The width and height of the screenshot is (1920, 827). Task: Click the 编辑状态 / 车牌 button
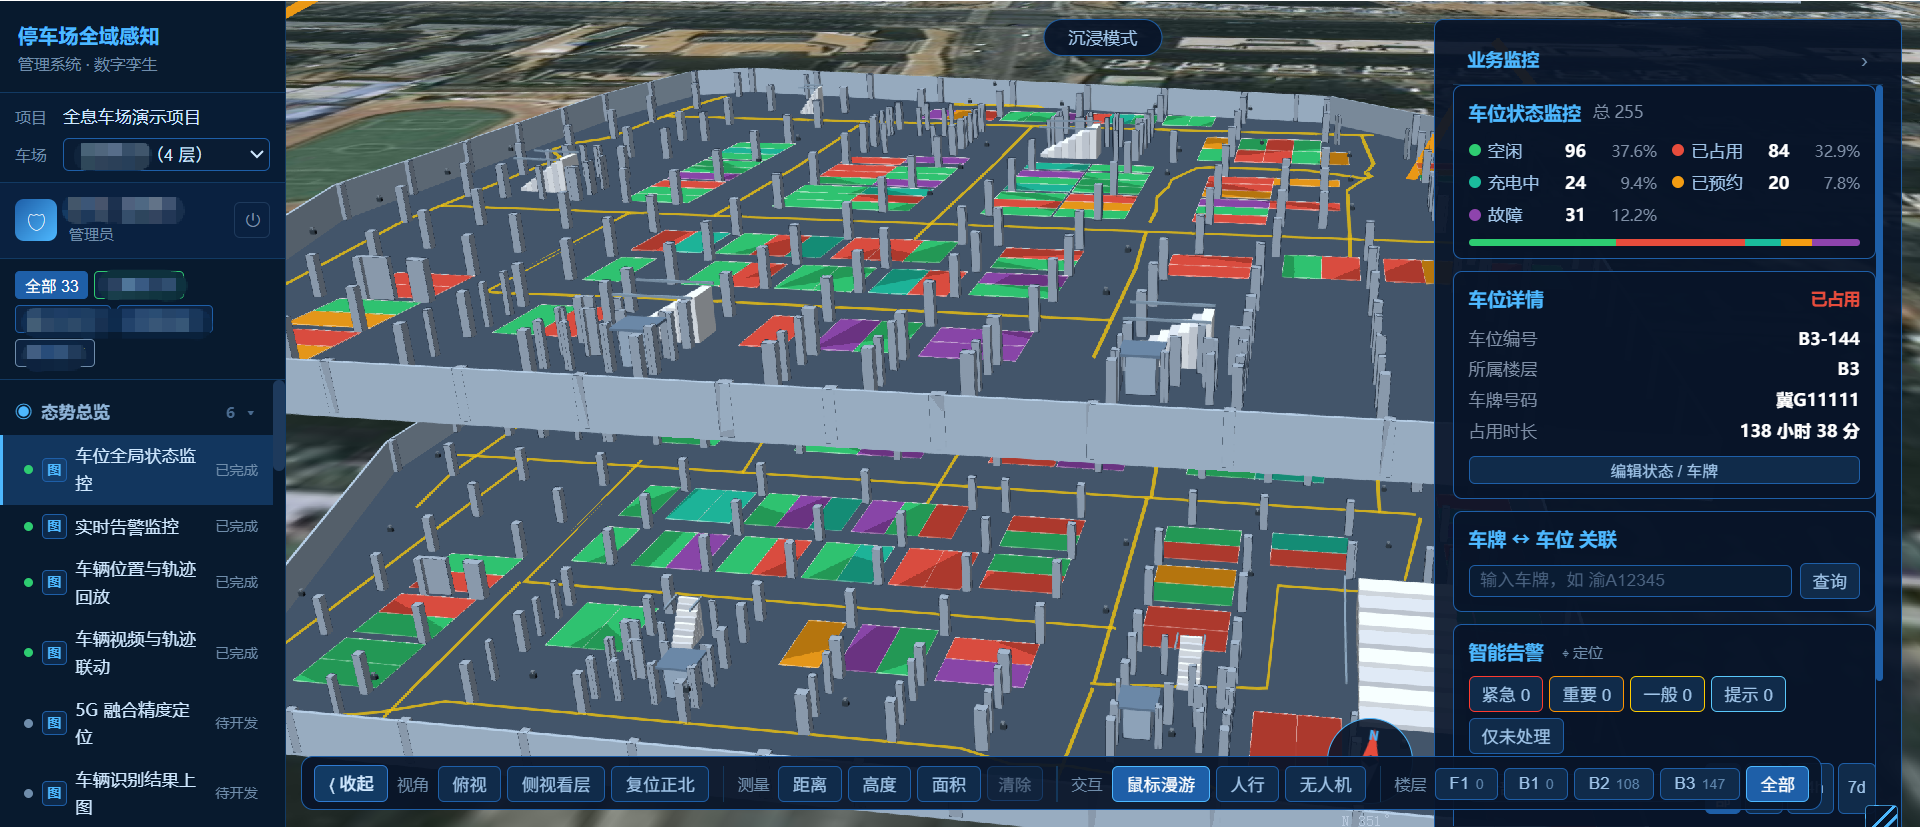(1664, 471)
